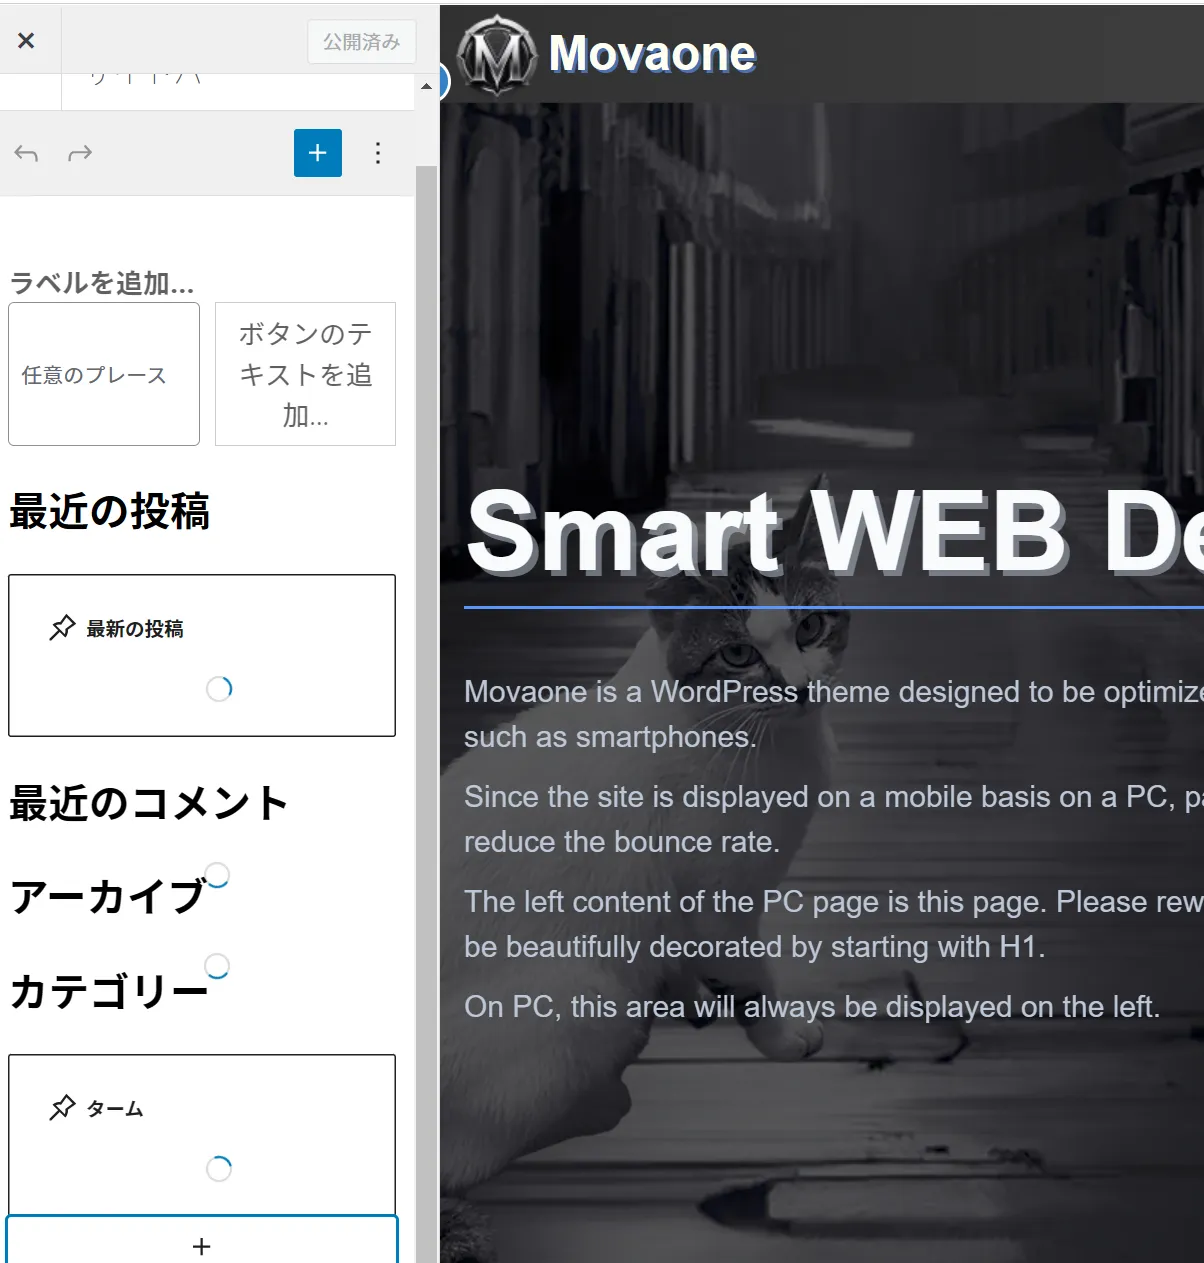Select the 最近のコメント heading
Viewport: 1204px width, 1263px height.
point(149,803)
